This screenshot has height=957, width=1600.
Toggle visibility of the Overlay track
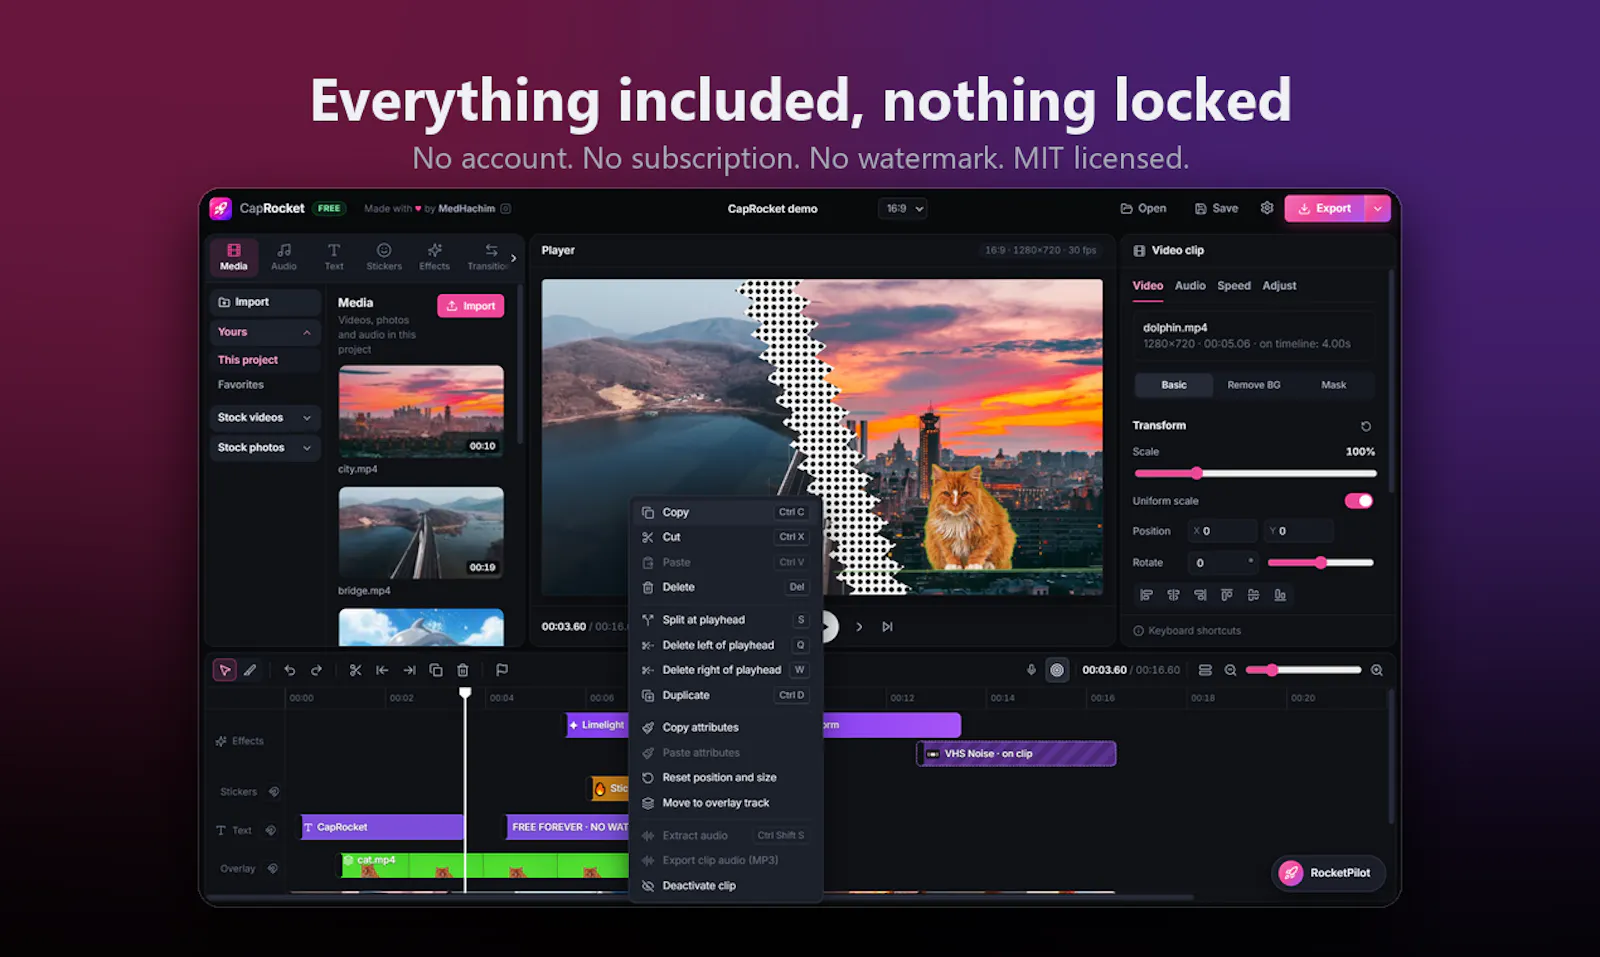point(273,869)
